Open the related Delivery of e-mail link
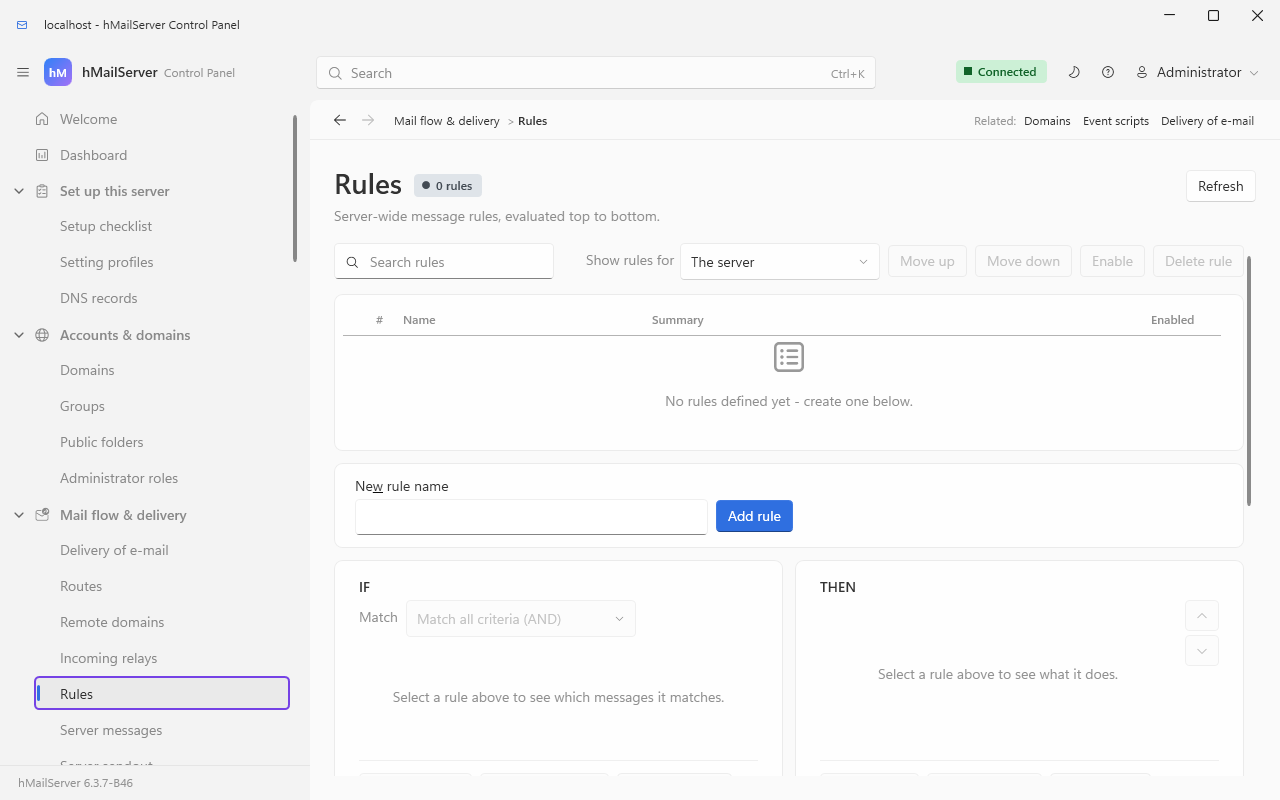 click(x=1207, y=121)
